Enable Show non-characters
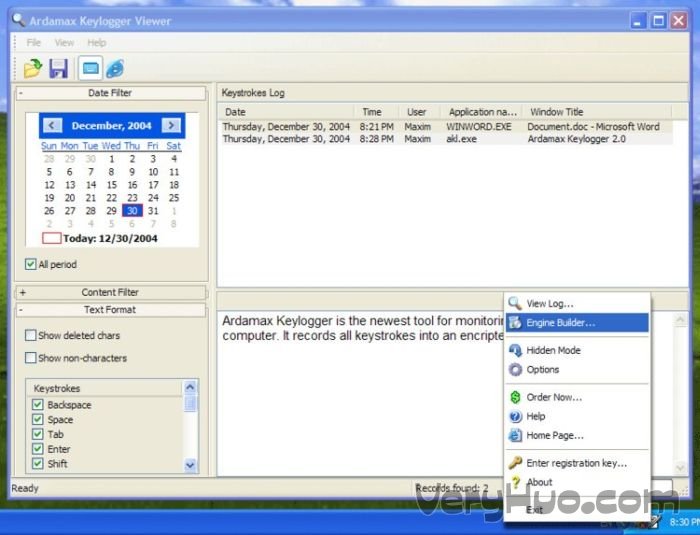 click(30, 358)
